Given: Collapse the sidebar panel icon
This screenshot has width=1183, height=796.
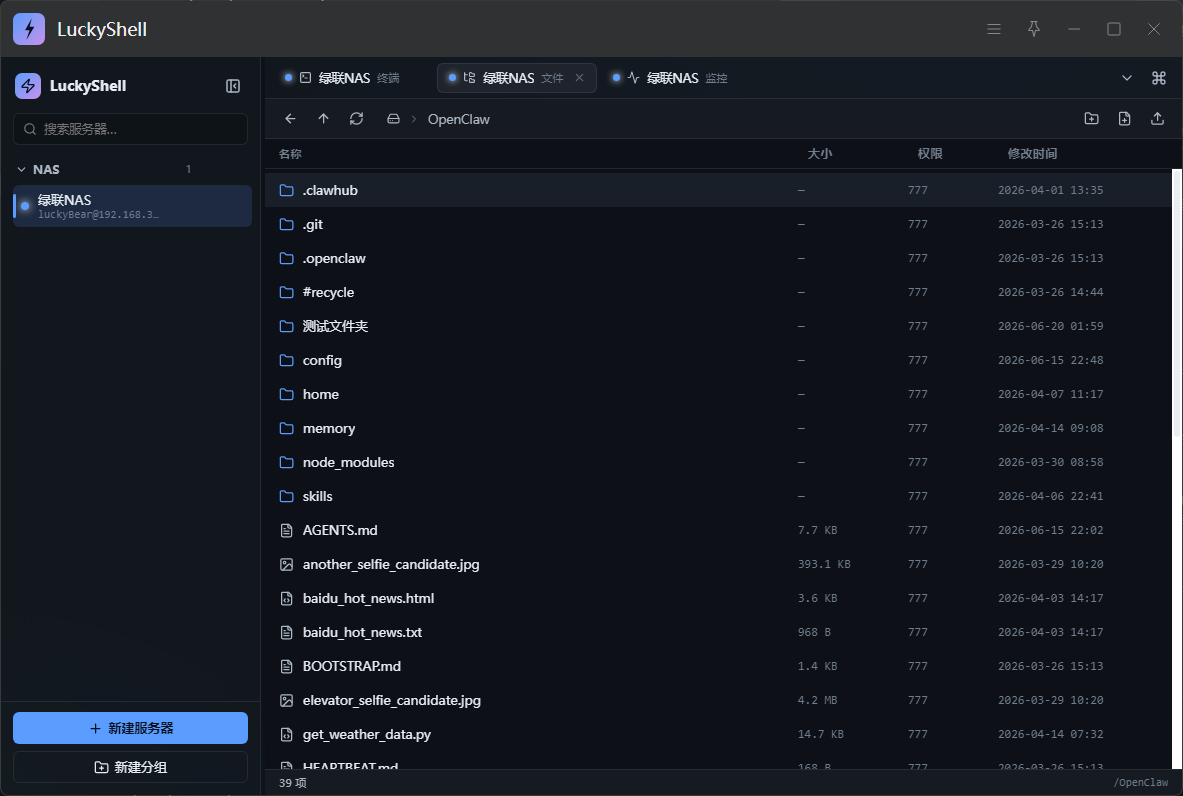Looking at the screenshot, I should point(233,86).
